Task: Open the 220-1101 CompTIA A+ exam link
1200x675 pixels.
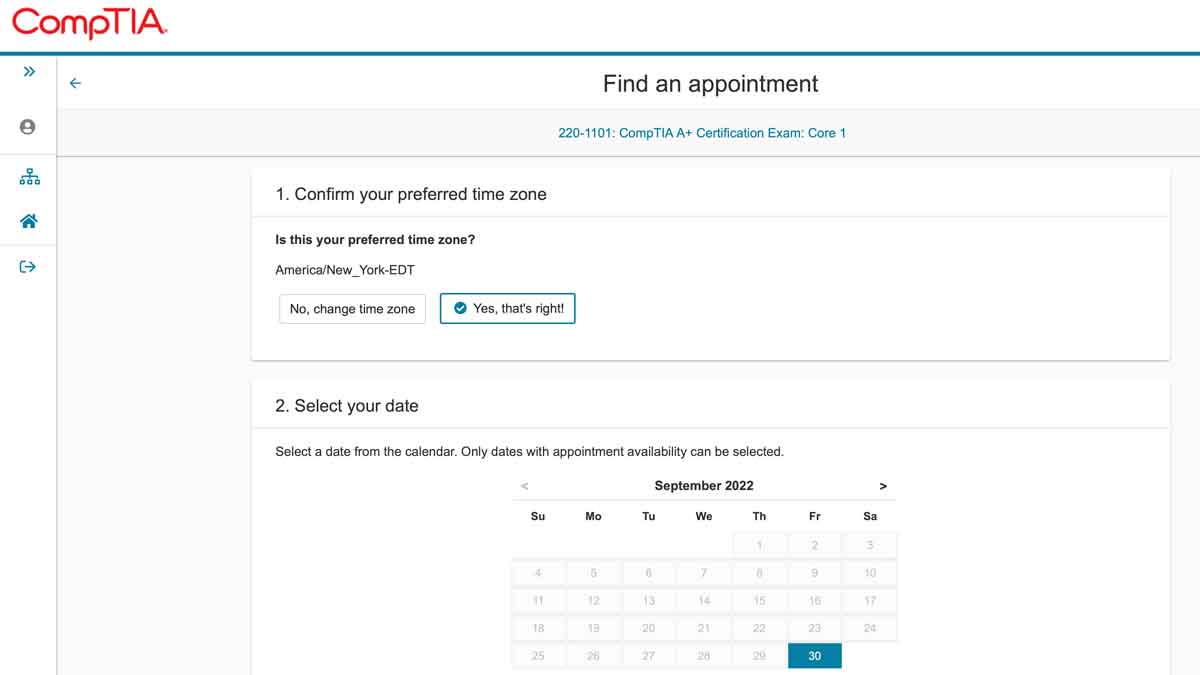Action: tap(702, 133)
